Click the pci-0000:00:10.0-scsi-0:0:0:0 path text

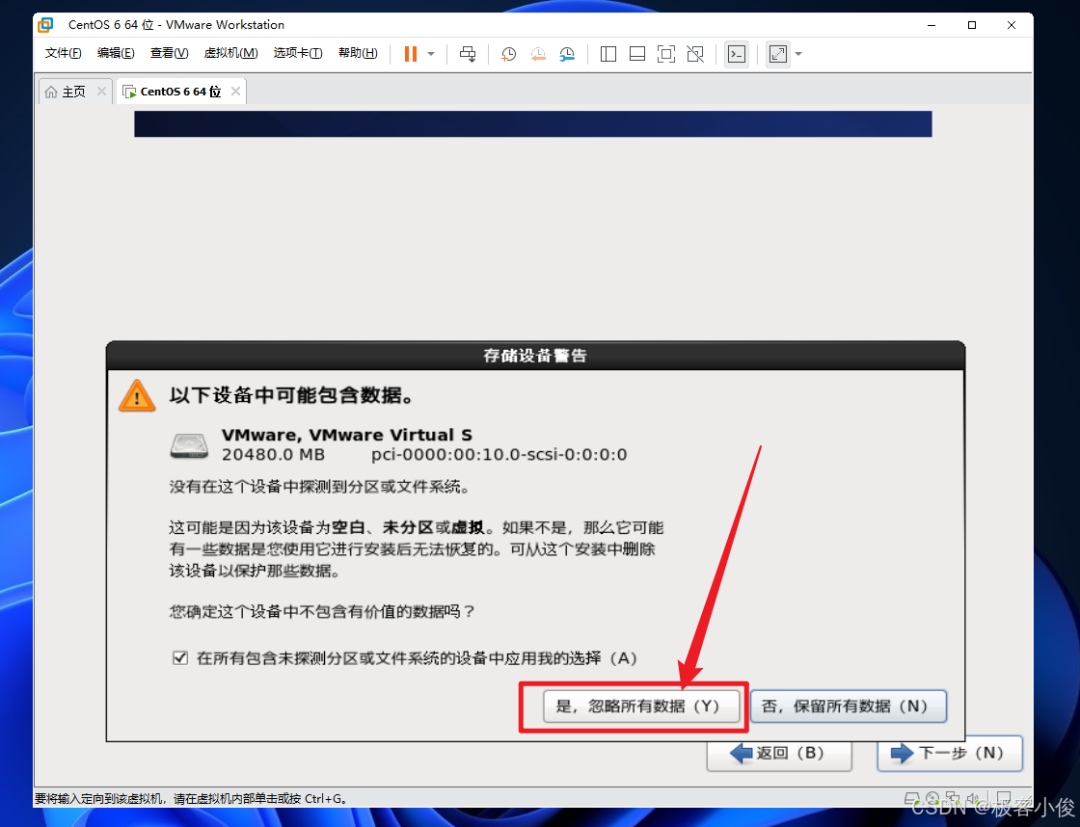coord(499,454)
